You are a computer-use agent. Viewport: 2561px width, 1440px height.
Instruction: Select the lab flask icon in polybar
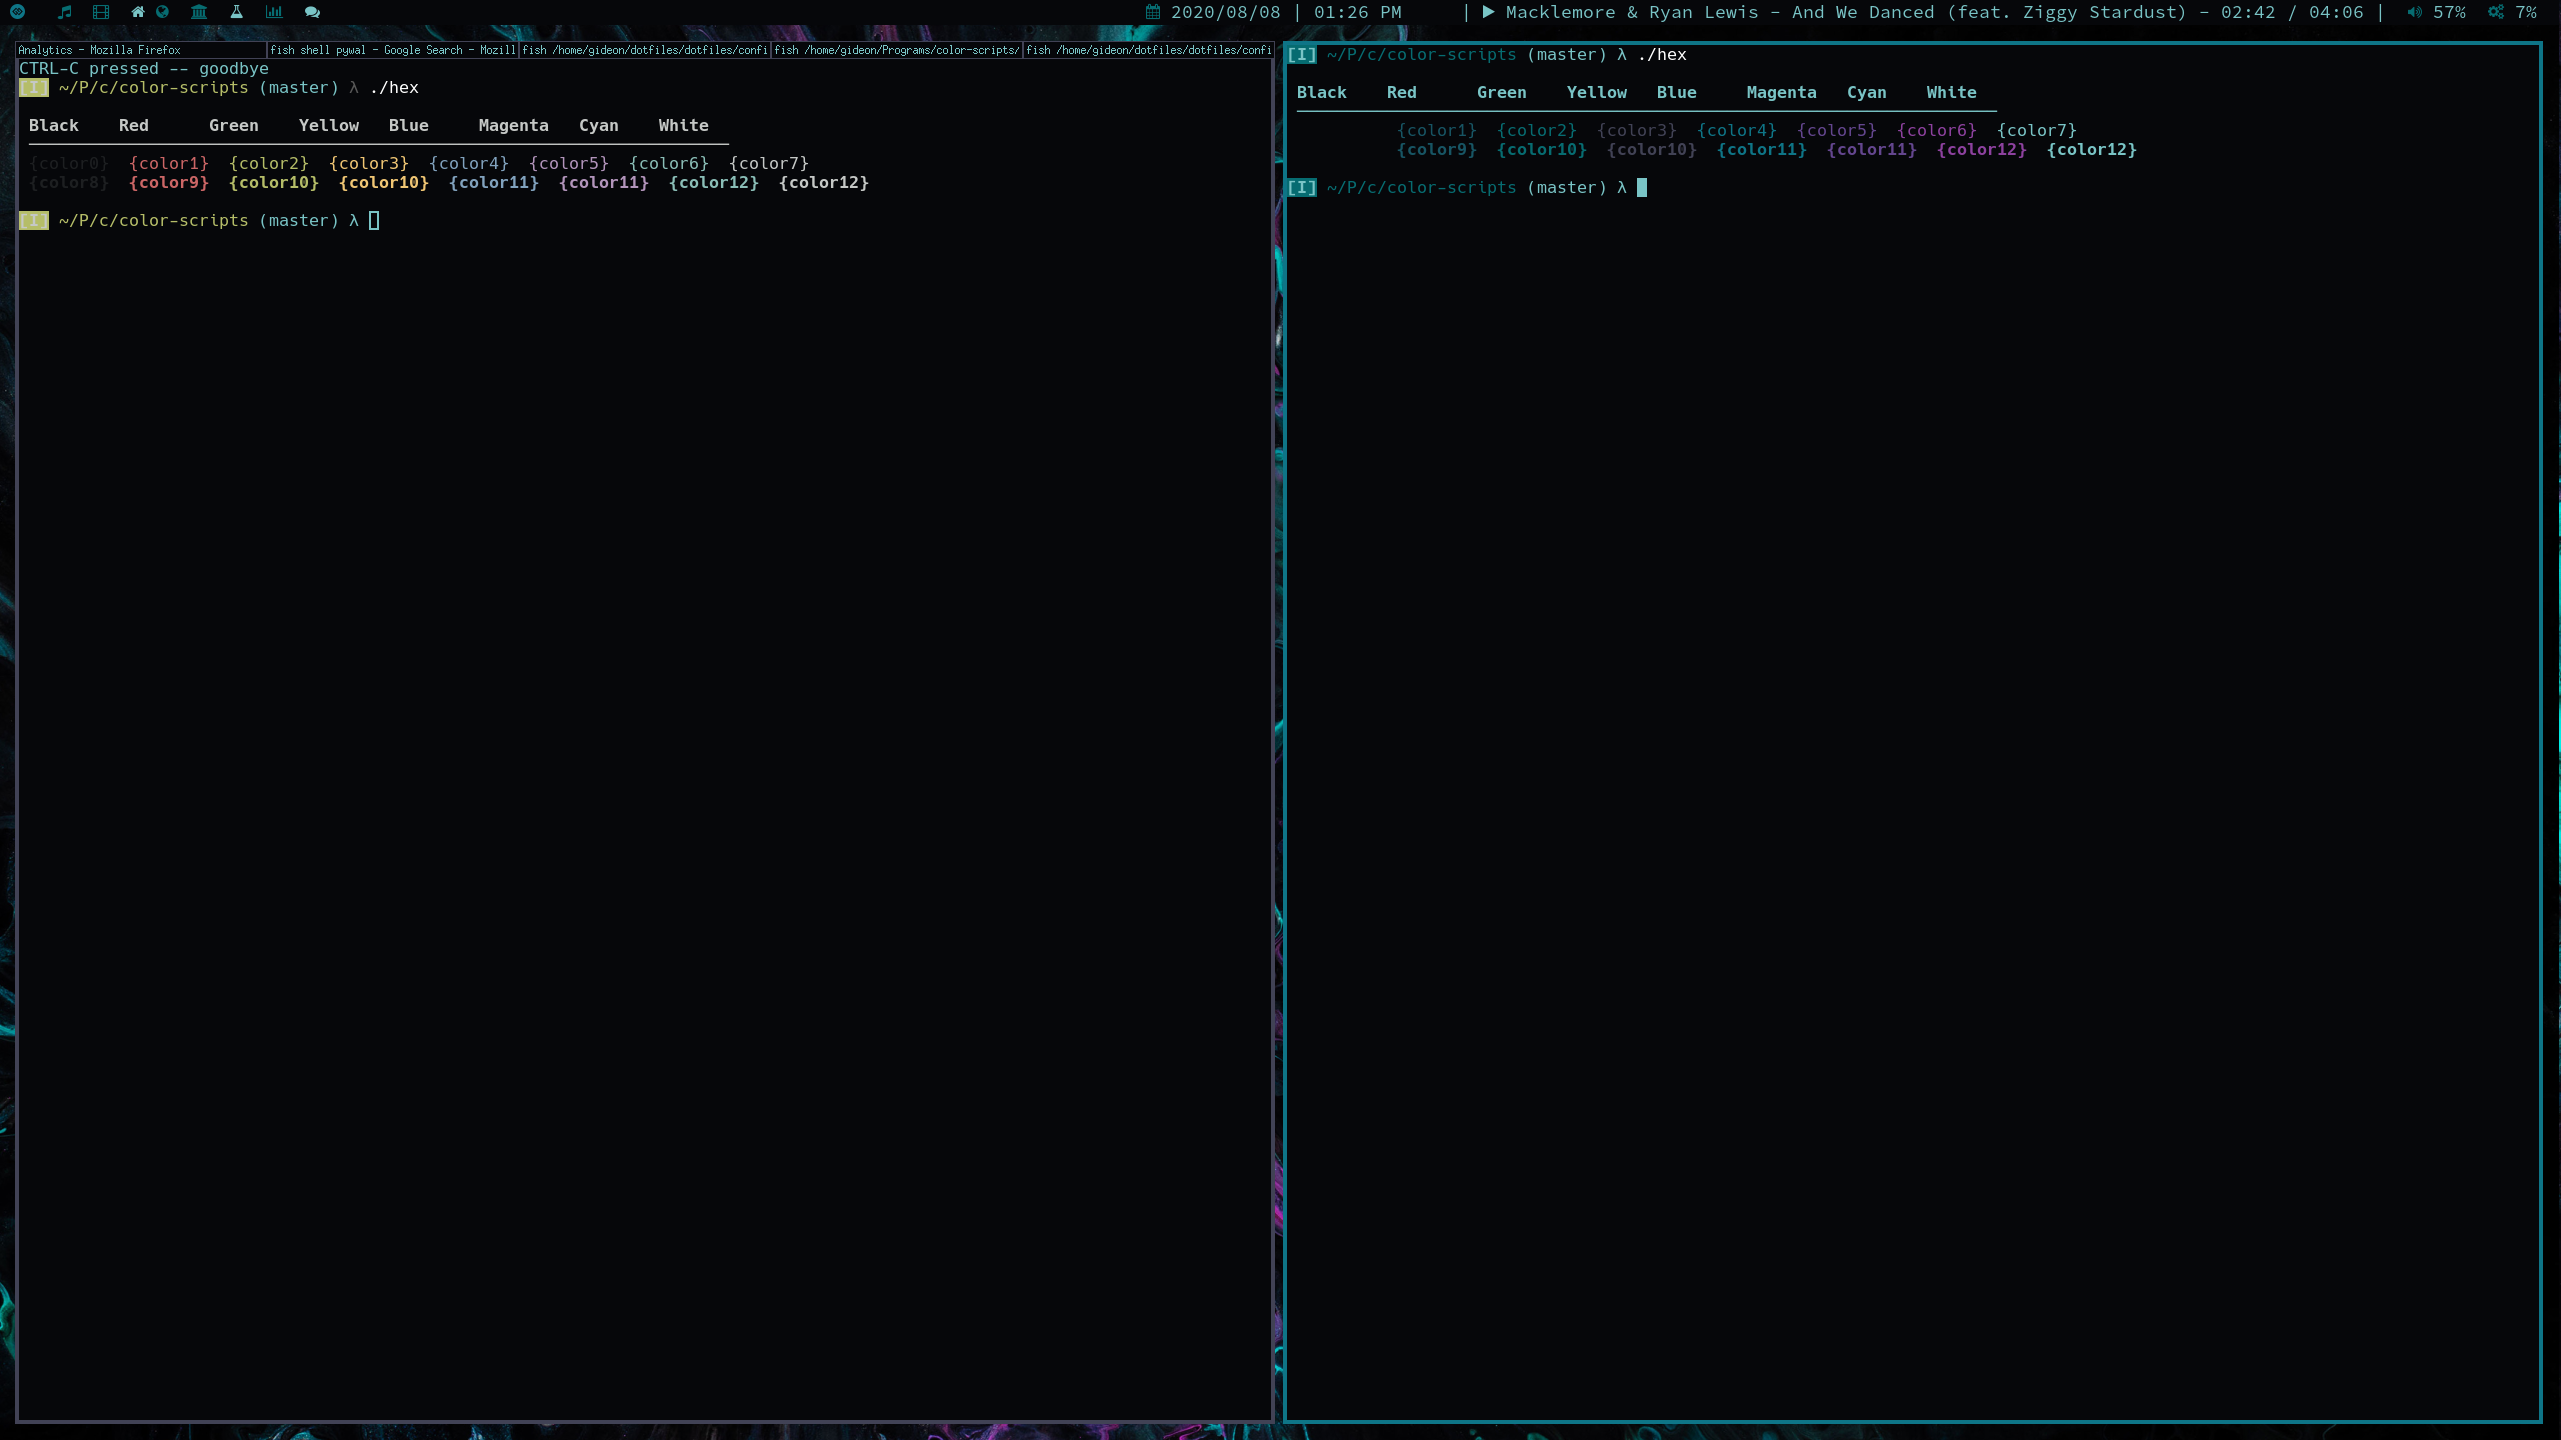(x=236, y=12)
